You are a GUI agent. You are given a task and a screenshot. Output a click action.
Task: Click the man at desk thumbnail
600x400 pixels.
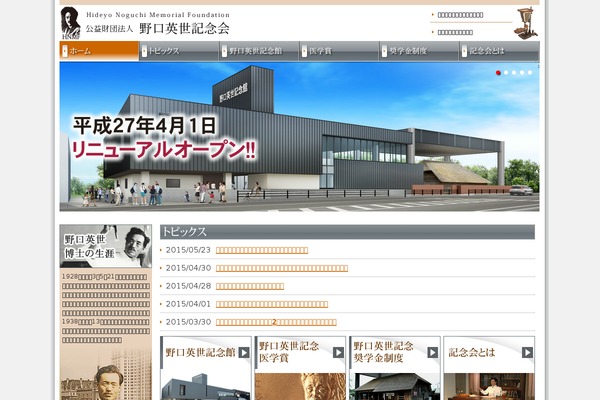[x=489, y=387]
